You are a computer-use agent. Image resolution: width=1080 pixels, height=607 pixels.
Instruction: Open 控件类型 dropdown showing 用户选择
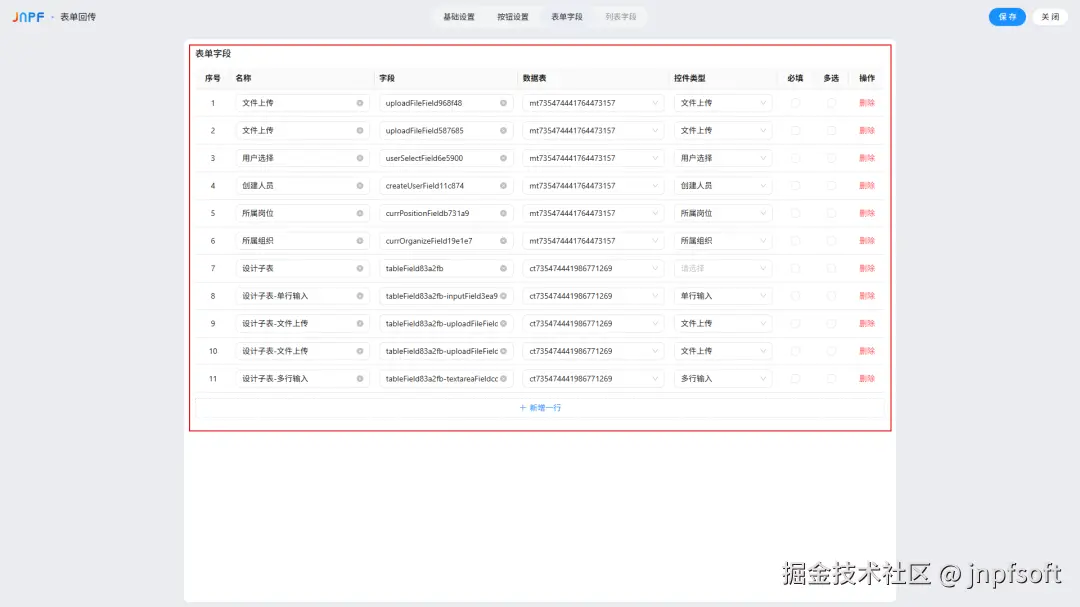coord(723,158)
